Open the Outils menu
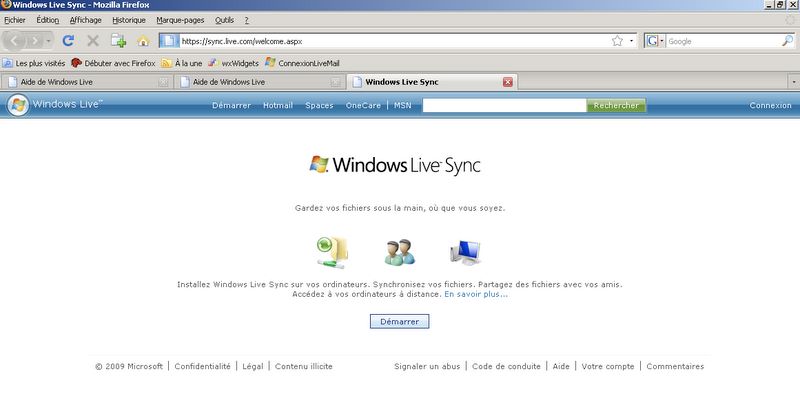This screenshot has width=800, height=407. 224,20
